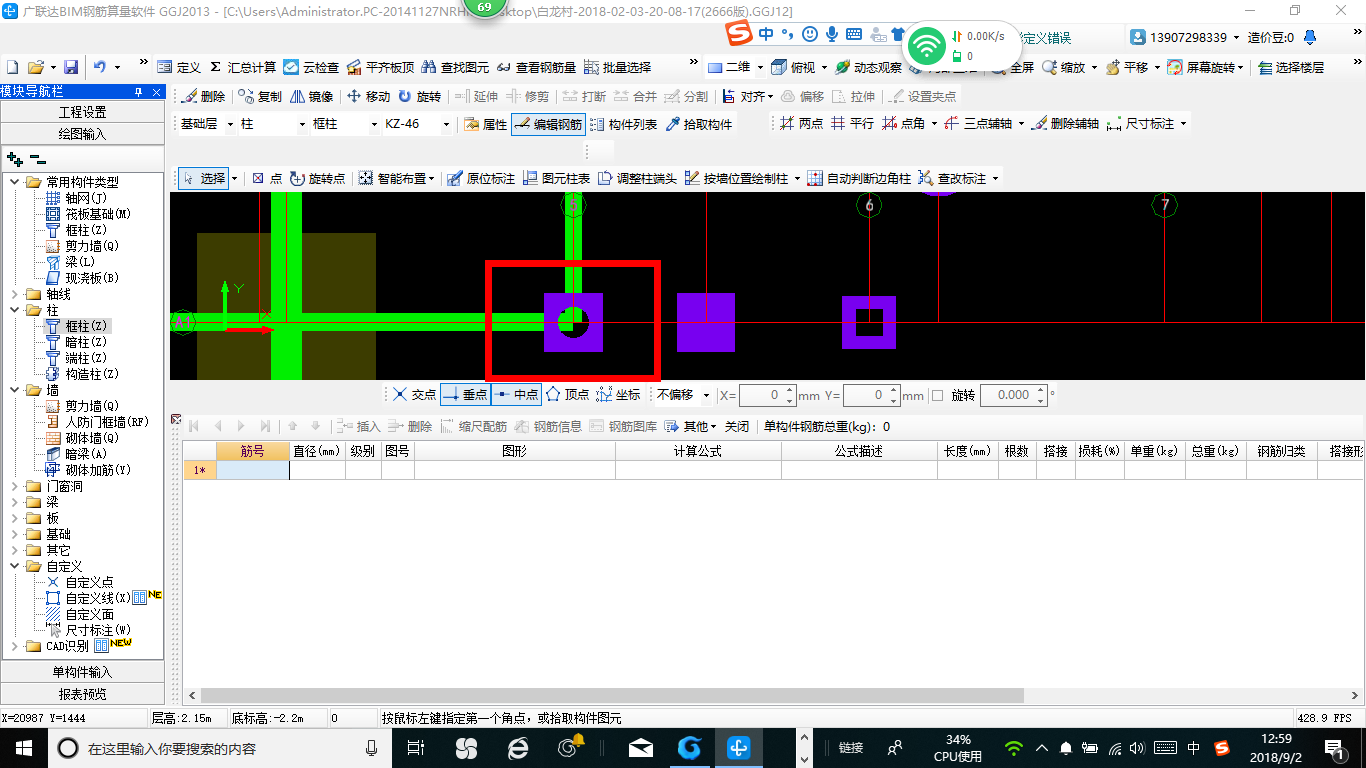Click the Save disk icon
This screenshot has width=1366, height=768.
71,67
